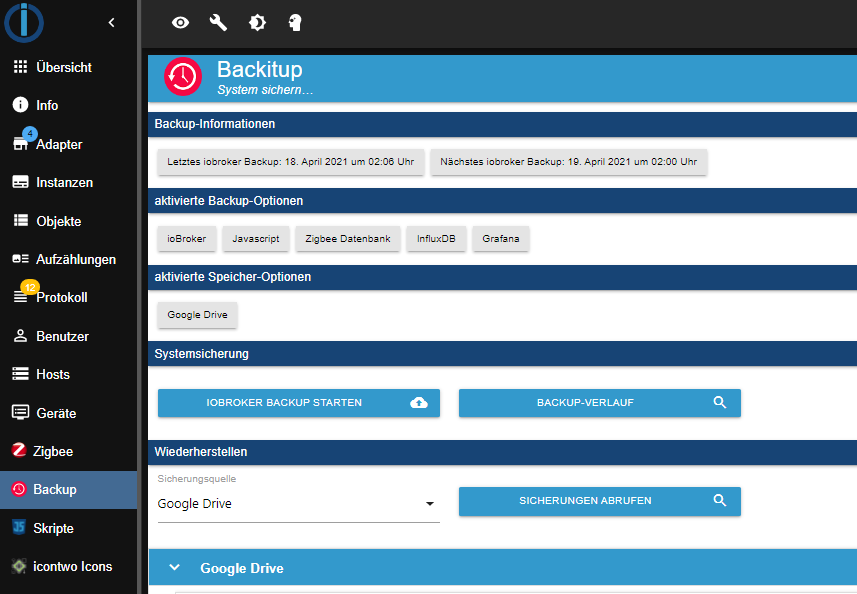The image size is (857, 594).
Task: Click the Geräte device icon
Action: click(20, 413)
